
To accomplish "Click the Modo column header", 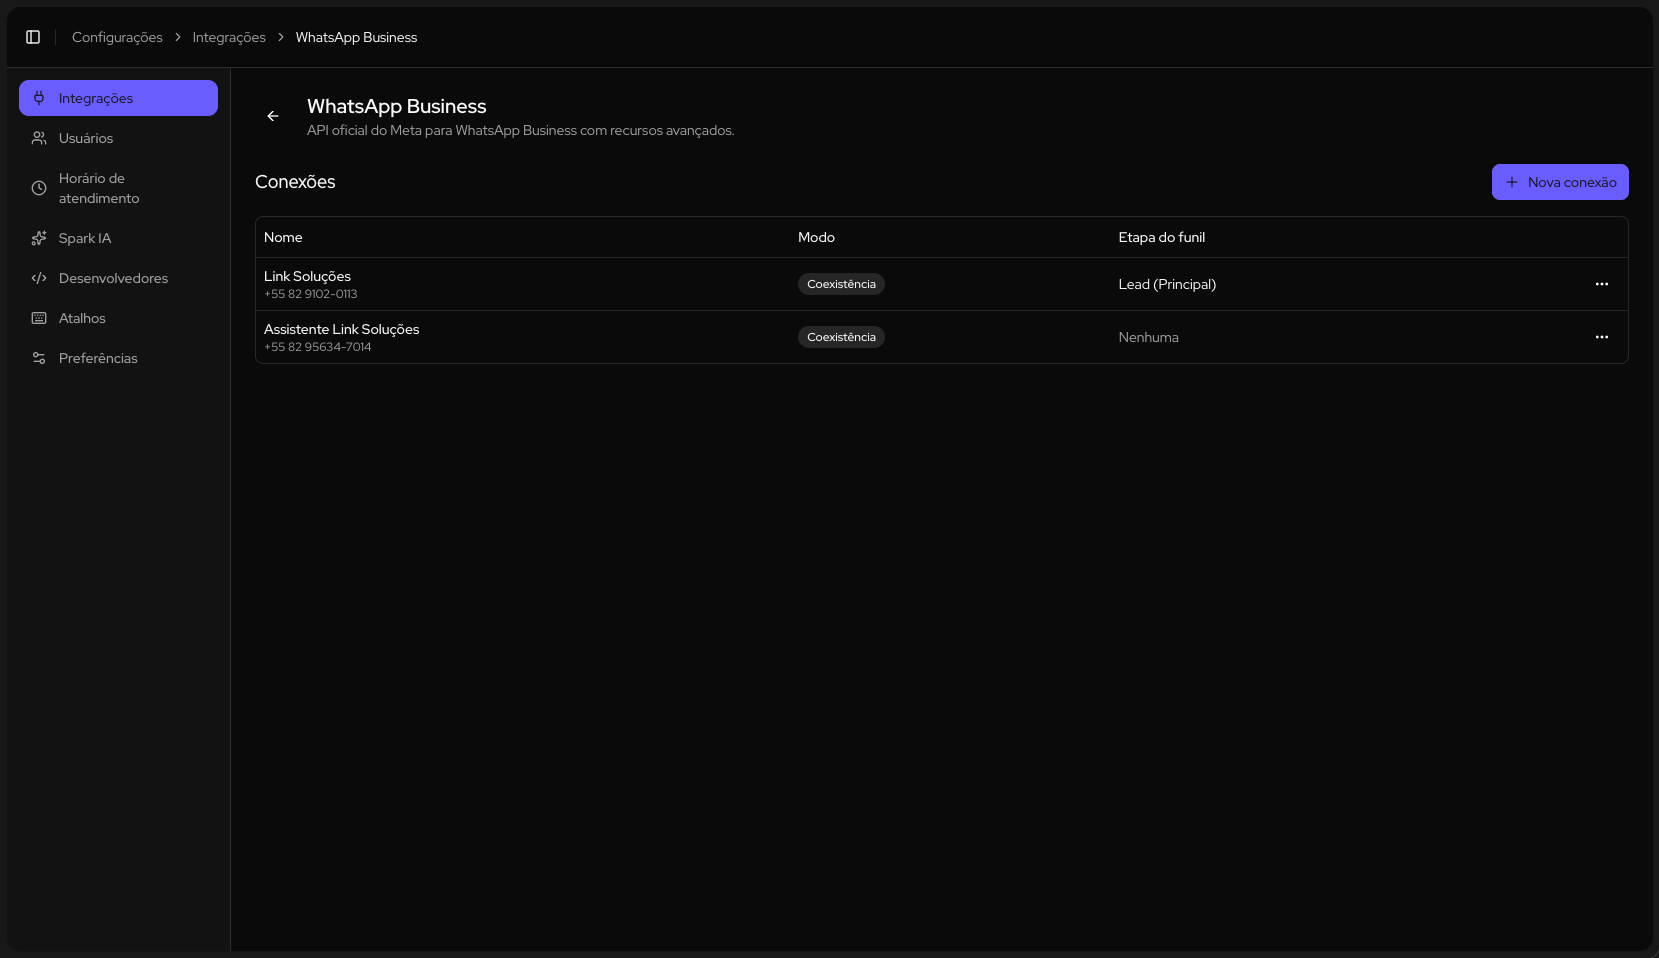I will [x=816, y=237].
